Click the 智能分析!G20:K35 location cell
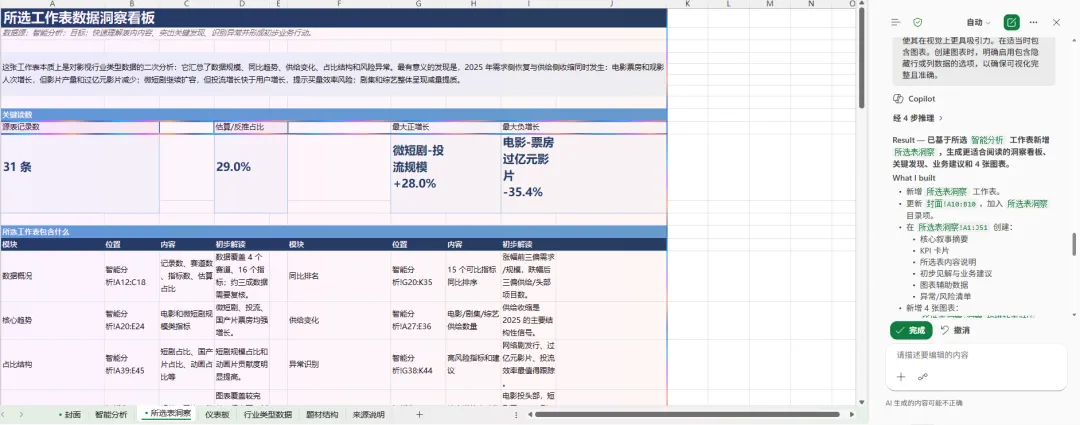 click(418, 276)
